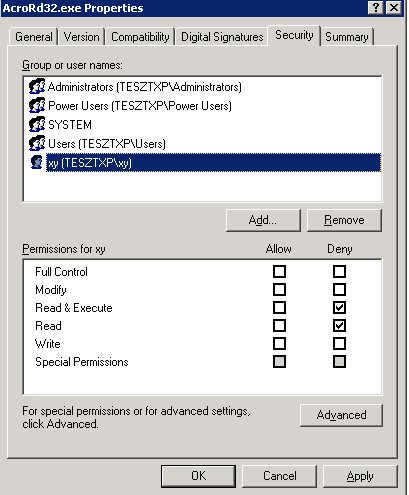
Task: Open Advanced permission settings
Action: pyautogui.click(x=341, y=415)
